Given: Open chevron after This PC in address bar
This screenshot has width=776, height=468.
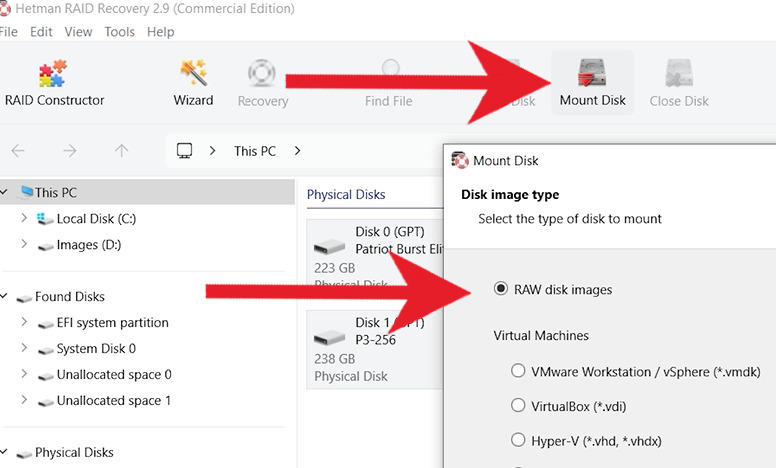Looking at the screenshot, I should point(297,150).
